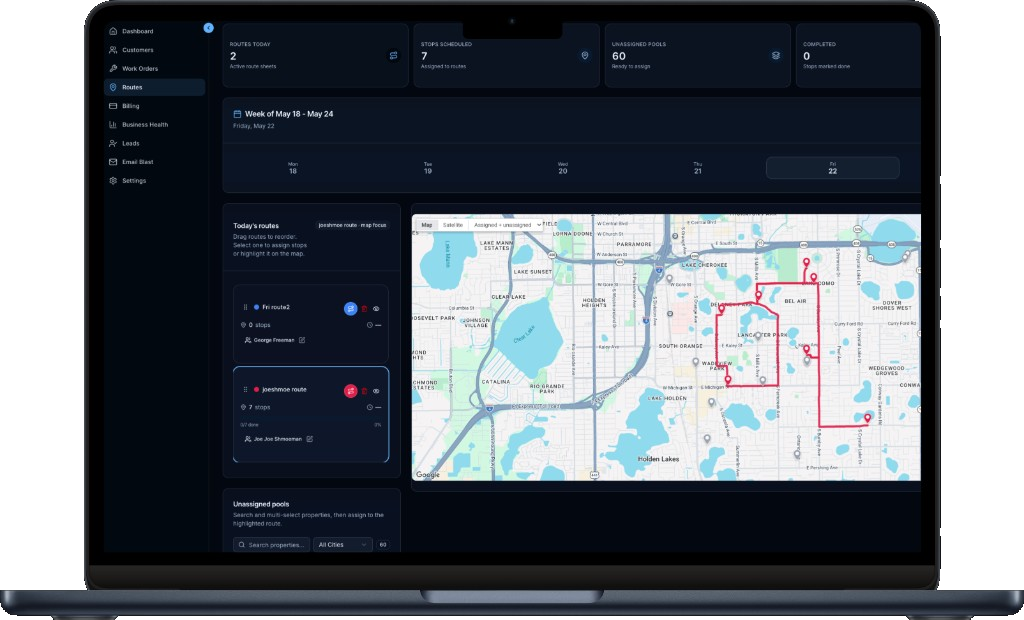
Task: Click "7 stops" on joeshmoe route card
Action: coord(259,407)
